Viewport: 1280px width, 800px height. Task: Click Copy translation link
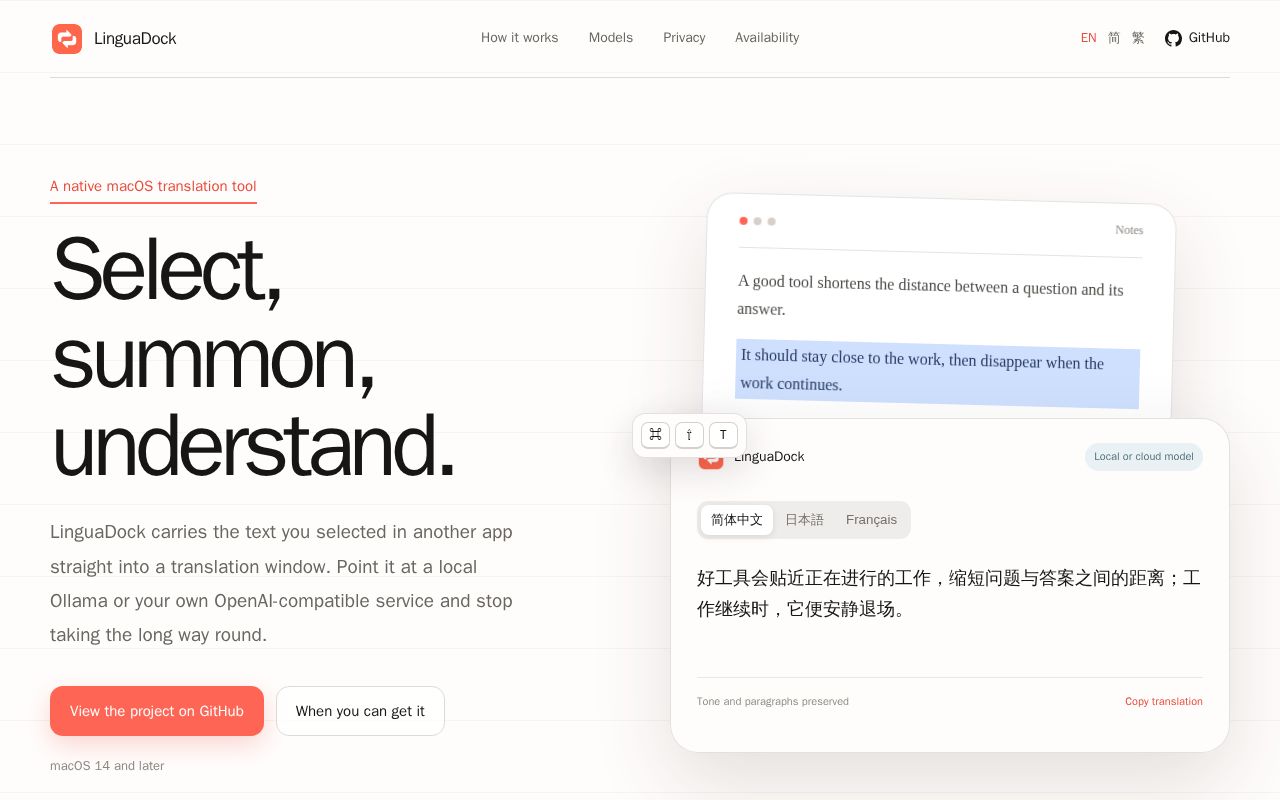(x=1164, y=701)
